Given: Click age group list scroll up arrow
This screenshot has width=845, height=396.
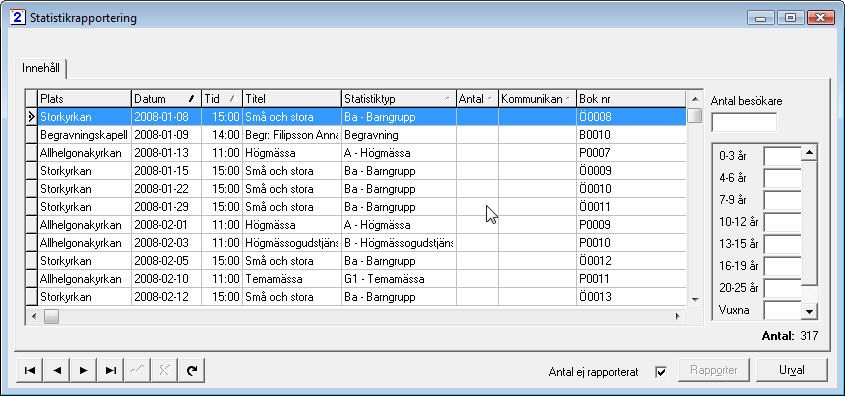Looking at the screenshot, I should coord(809,153).
